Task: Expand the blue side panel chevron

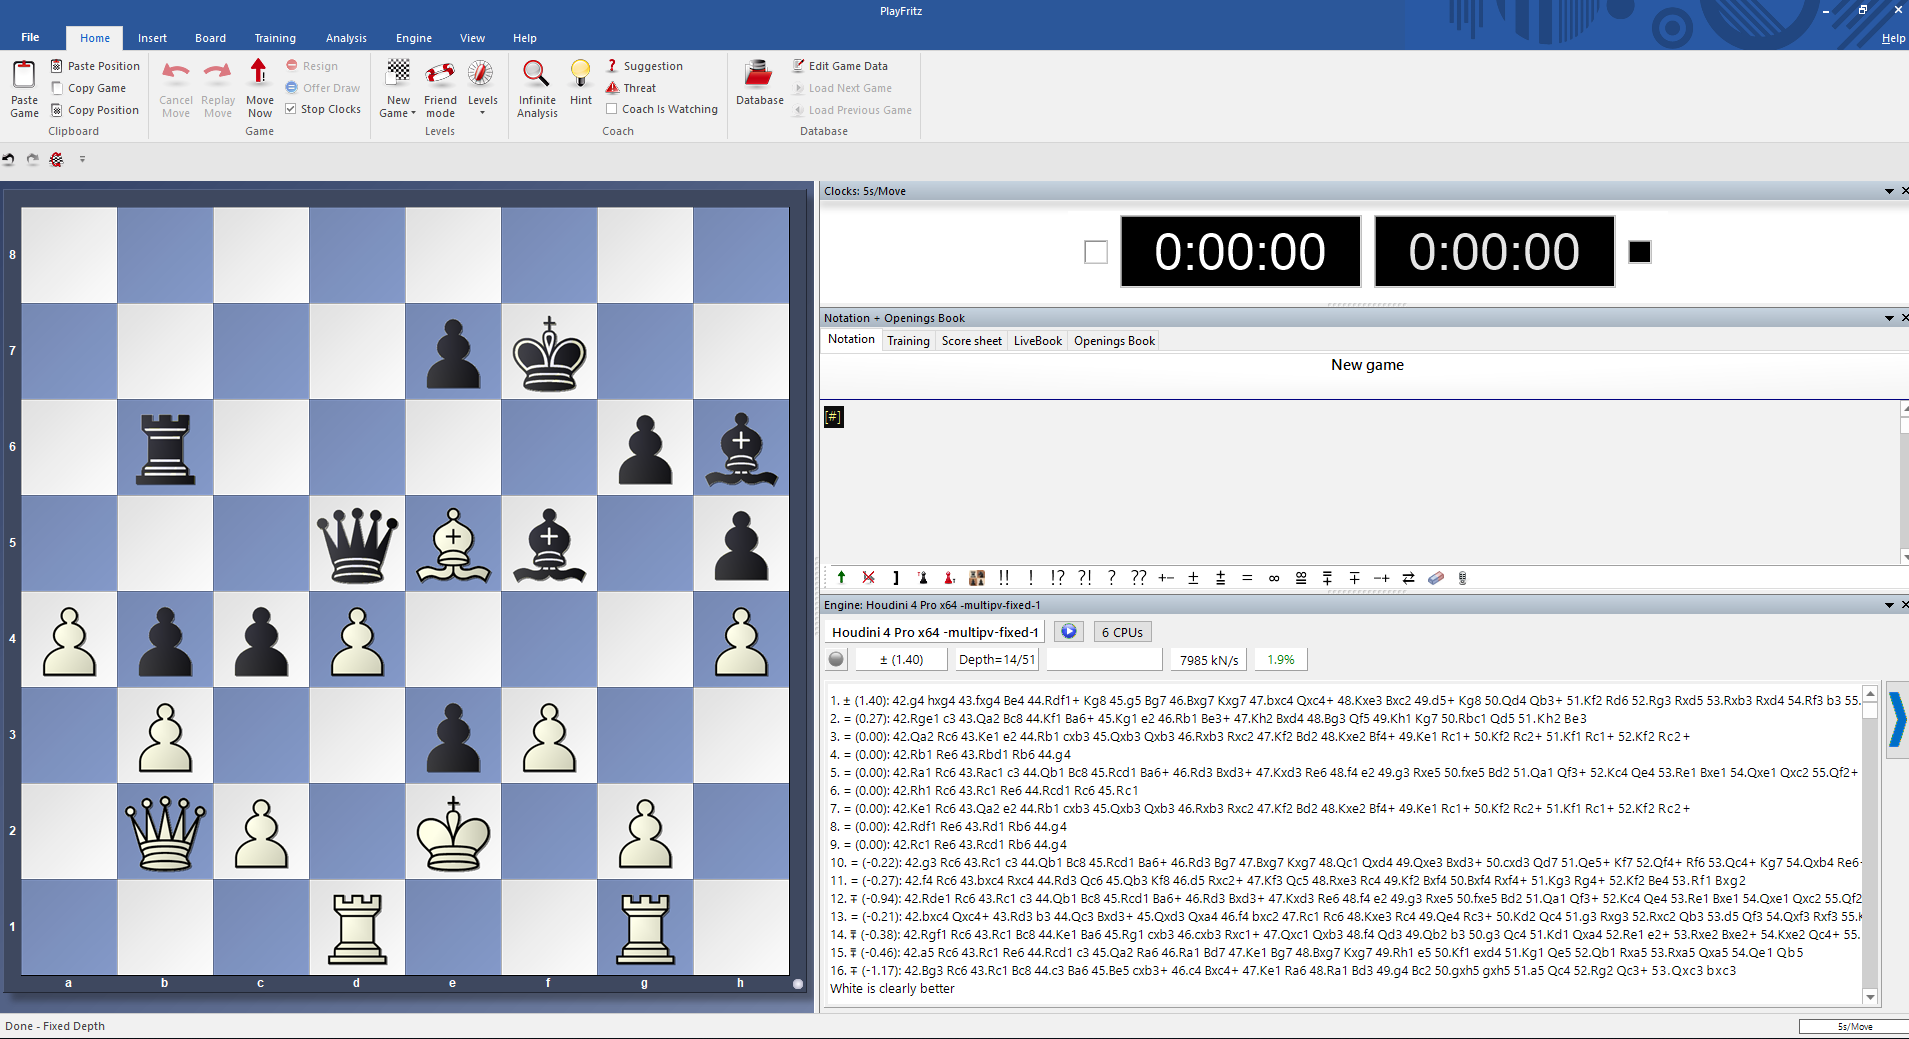Action: coord(1897,719)
